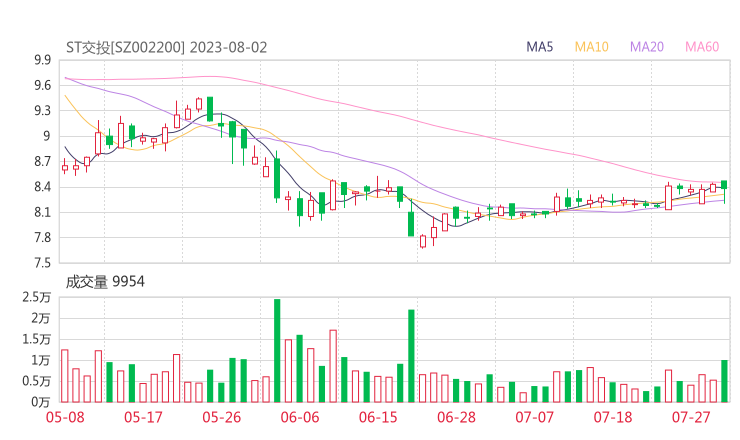Screen dimensions: 740x440
Task: Click the 06-28 date axis label
Action: pyautogui.click(x=456, y=417)
